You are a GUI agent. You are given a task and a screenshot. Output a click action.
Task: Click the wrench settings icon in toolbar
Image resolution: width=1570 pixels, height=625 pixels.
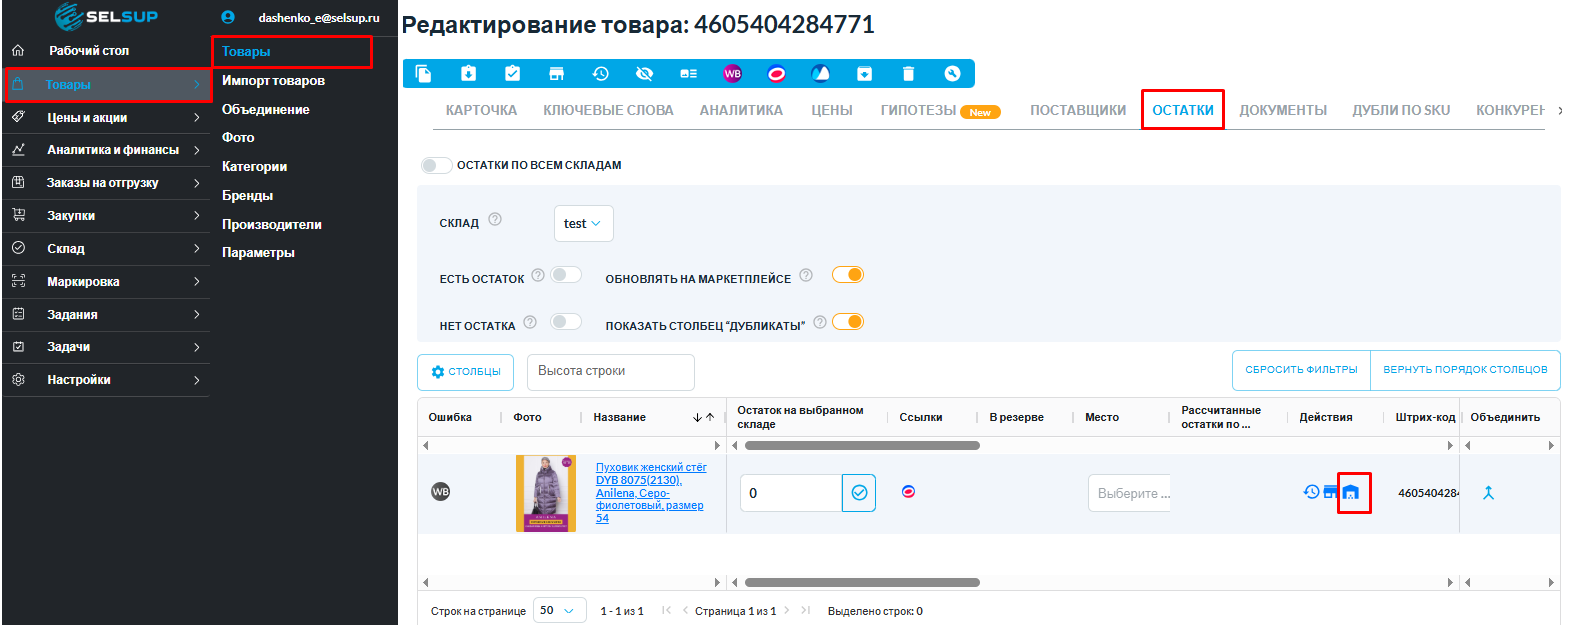[x=952, y=74]
